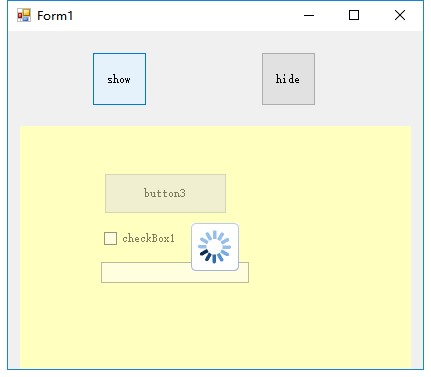Click gray form area between show and hide

(x=204, y=79)
